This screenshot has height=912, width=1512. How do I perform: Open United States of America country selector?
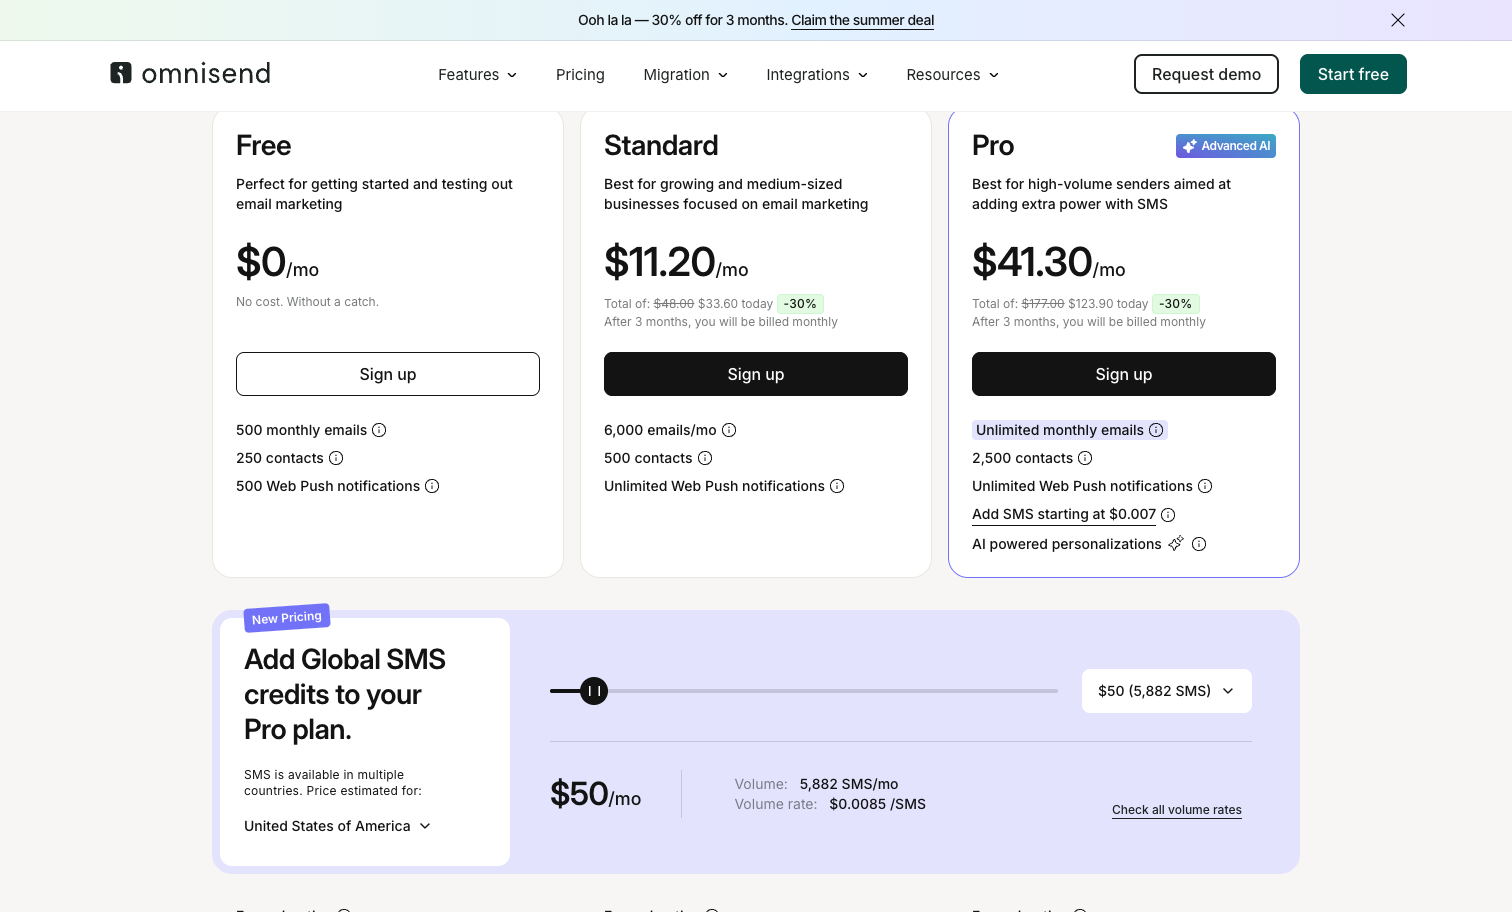pos(337,826)
